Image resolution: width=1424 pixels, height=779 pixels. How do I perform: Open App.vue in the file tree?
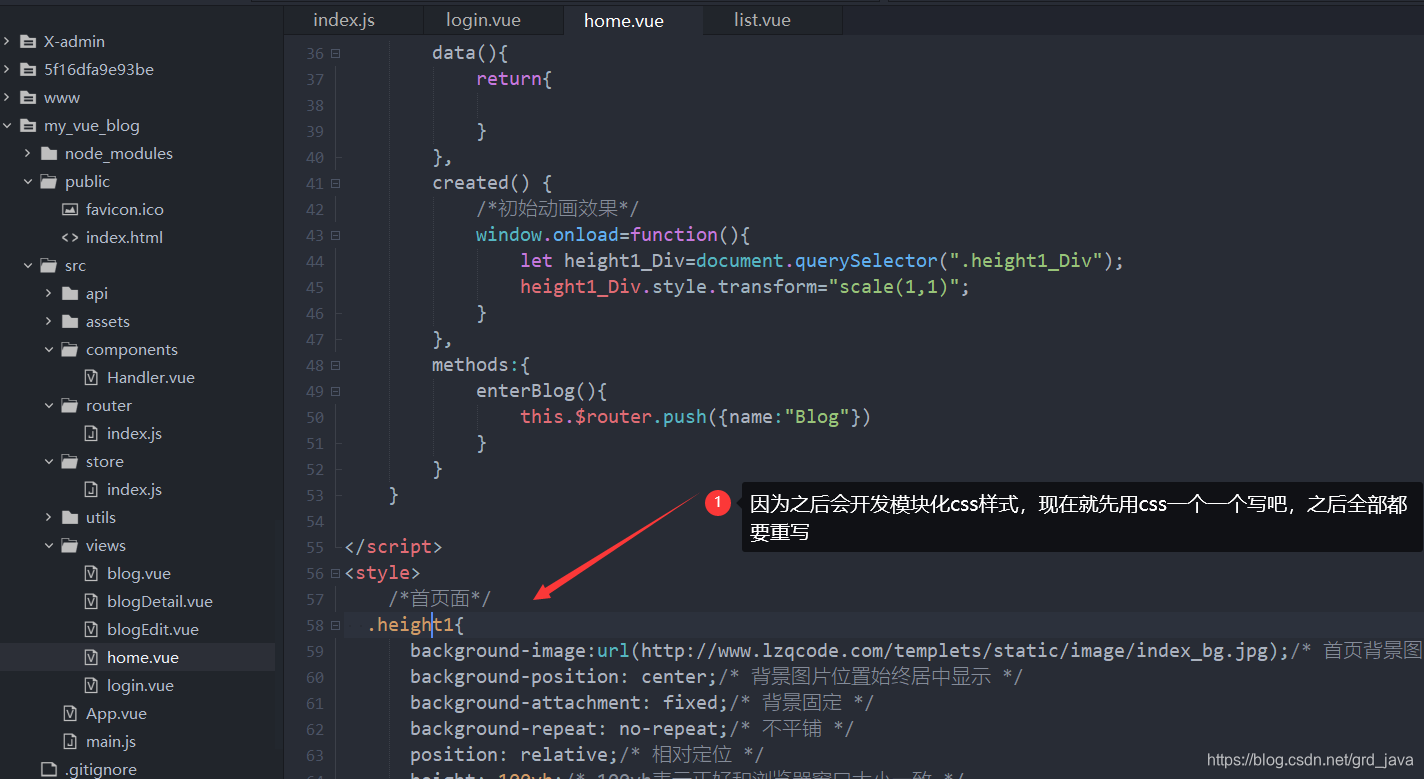116,714
